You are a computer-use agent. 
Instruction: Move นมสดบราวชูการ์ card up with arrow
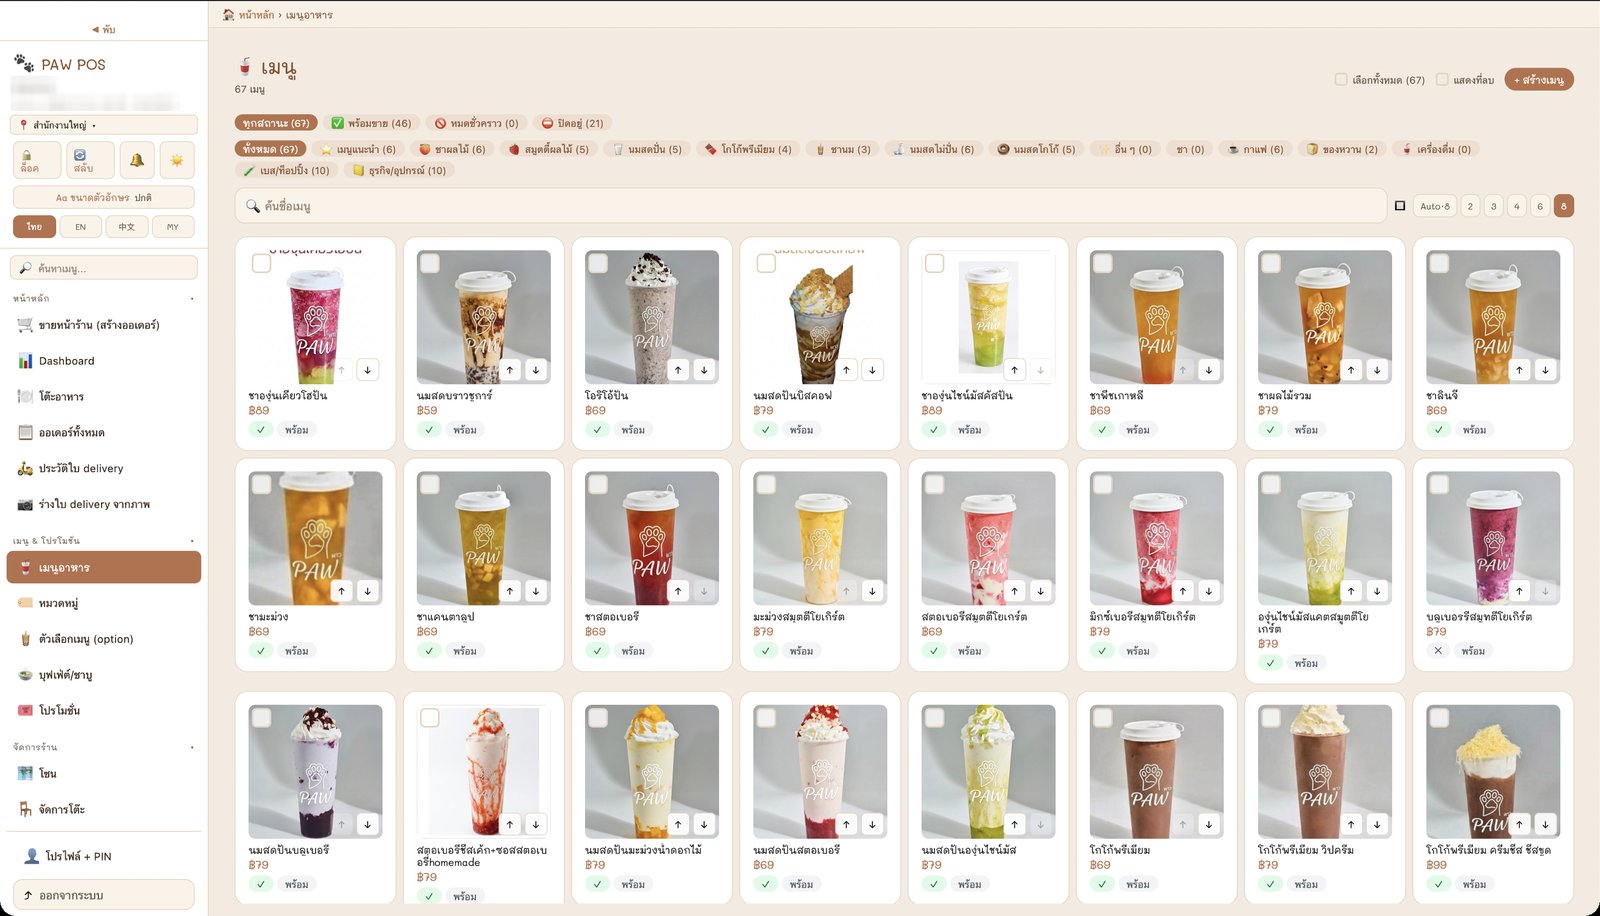(510, 370)
